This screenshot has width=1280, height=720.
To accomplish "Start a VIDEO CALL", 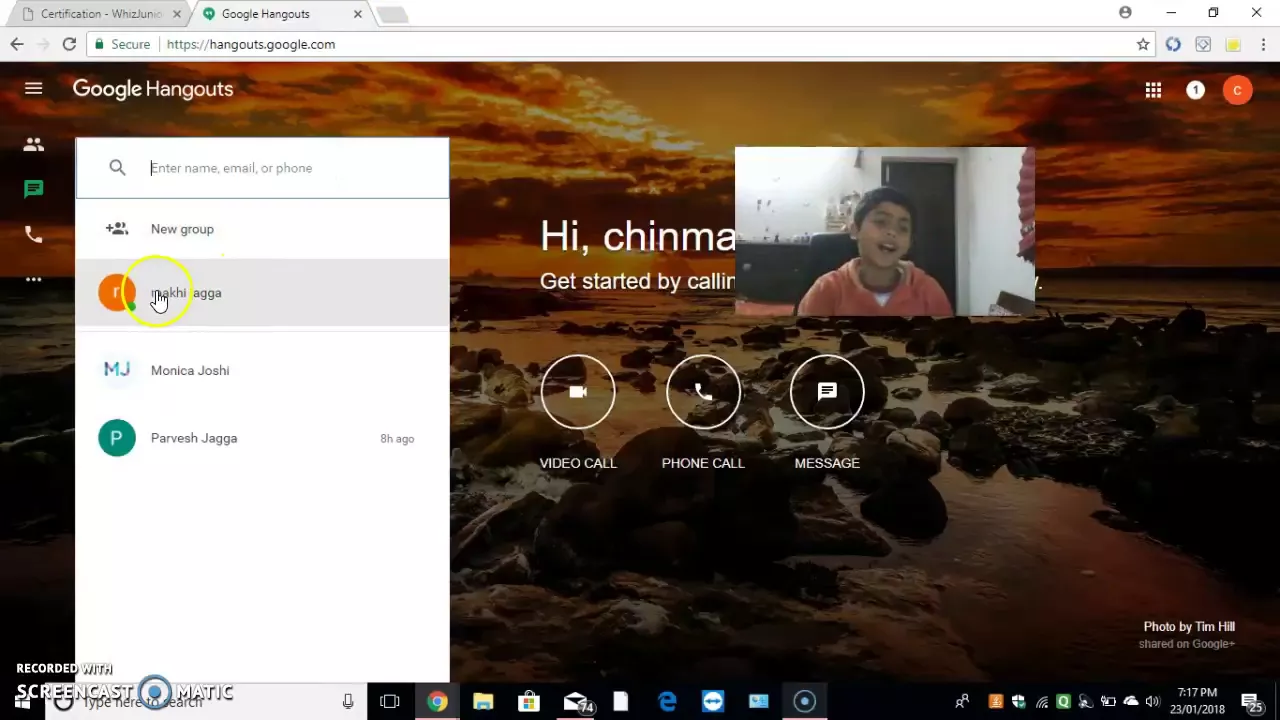I will [578, 392].
